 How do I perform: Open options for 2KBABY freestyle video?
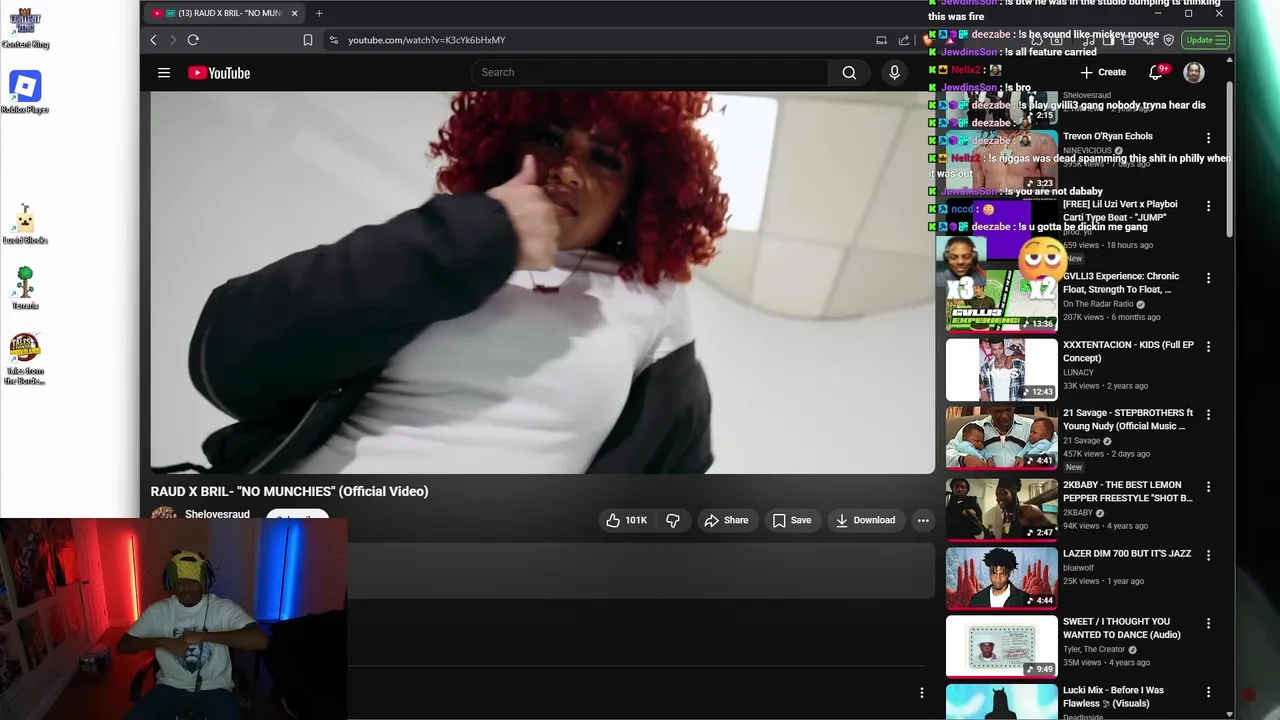(x=1208, y=487)
